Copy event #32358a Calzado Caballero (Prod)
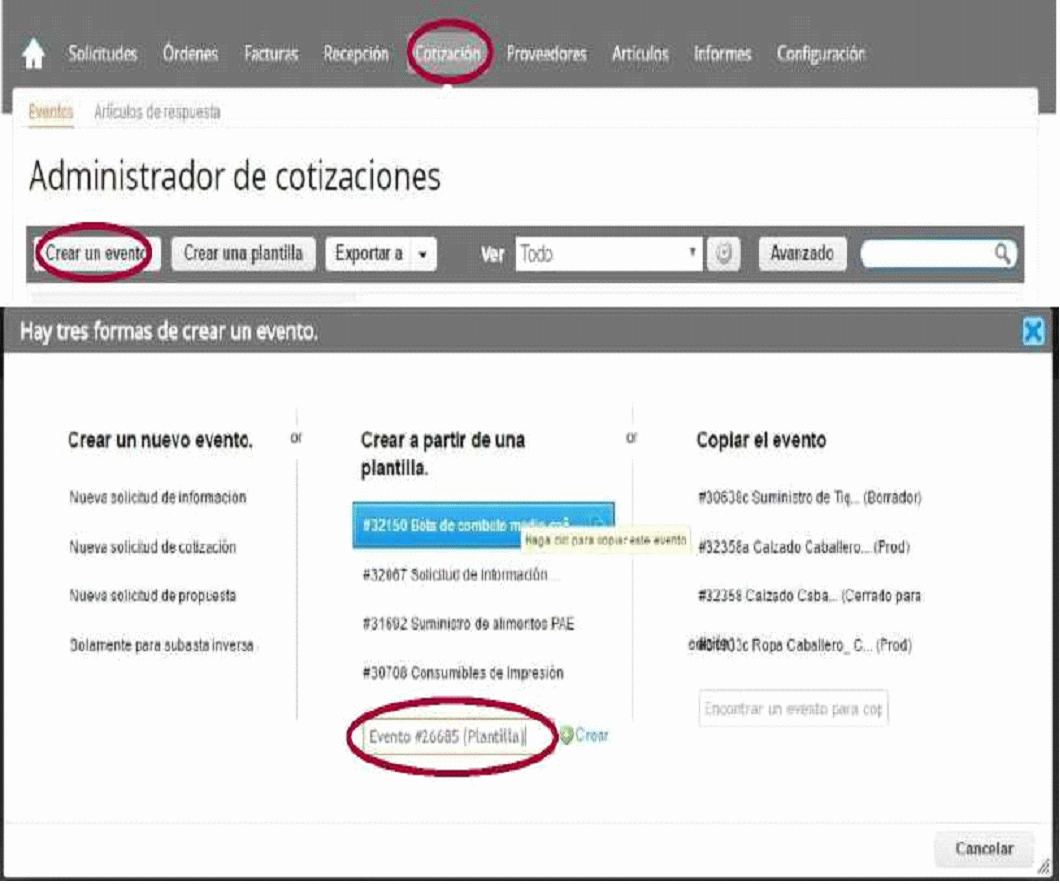This screenshot has height=884, width=1060. [x=804, y=547]
